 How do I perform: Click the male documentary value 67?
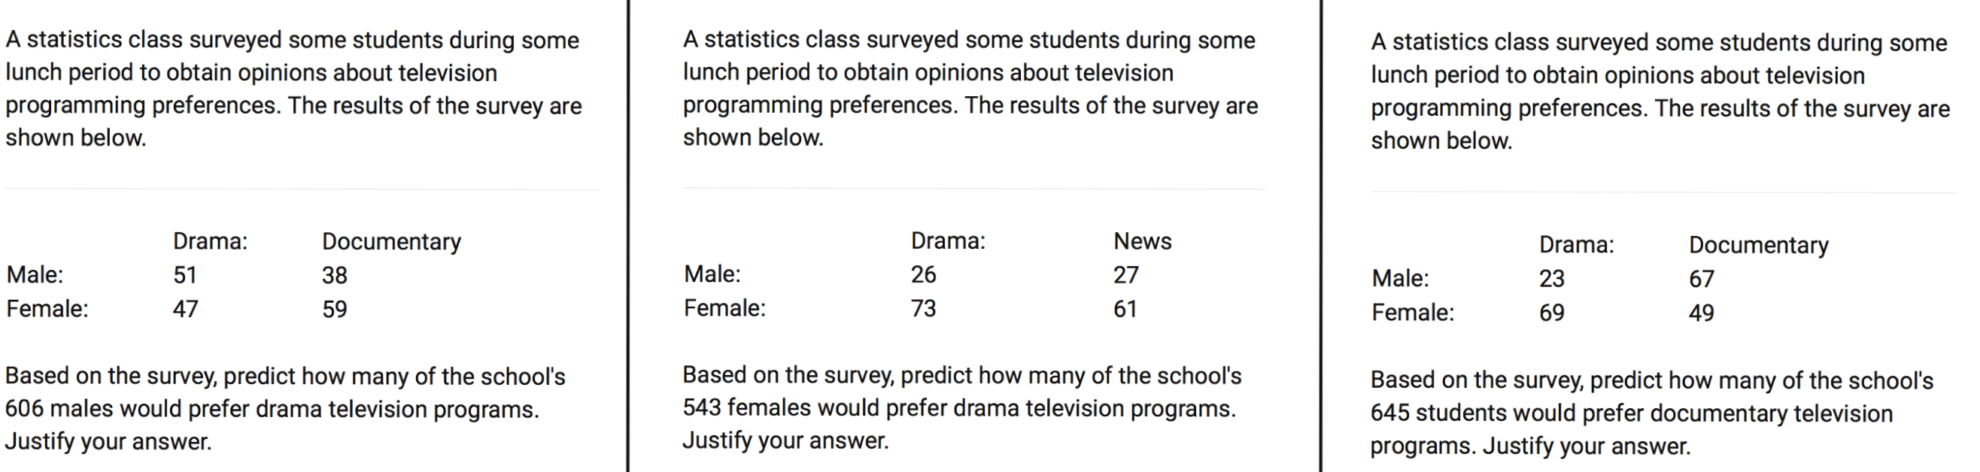click(1701, 279)
